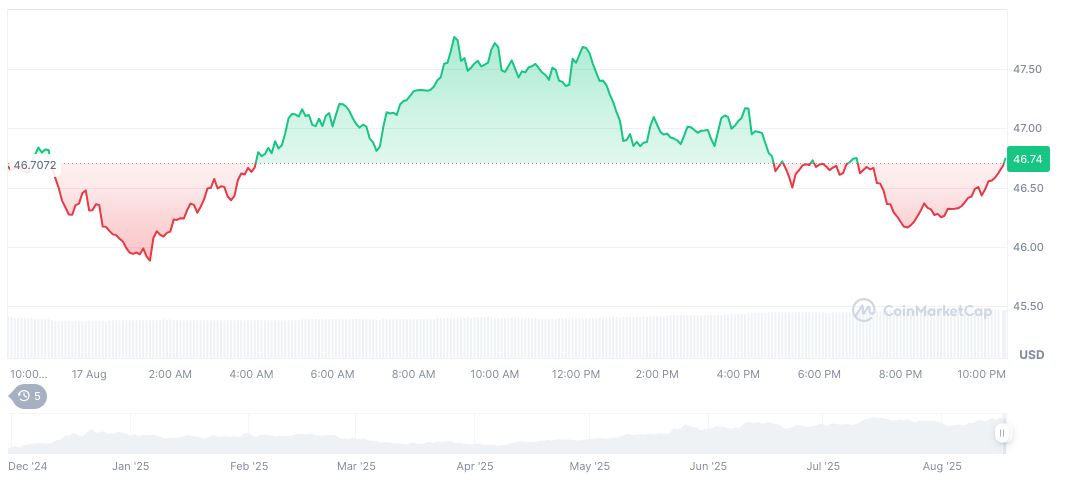This screenshot has height=477, width=1072.
Task: Click the Aug '25 label in navigator
Action: [941, 466]
